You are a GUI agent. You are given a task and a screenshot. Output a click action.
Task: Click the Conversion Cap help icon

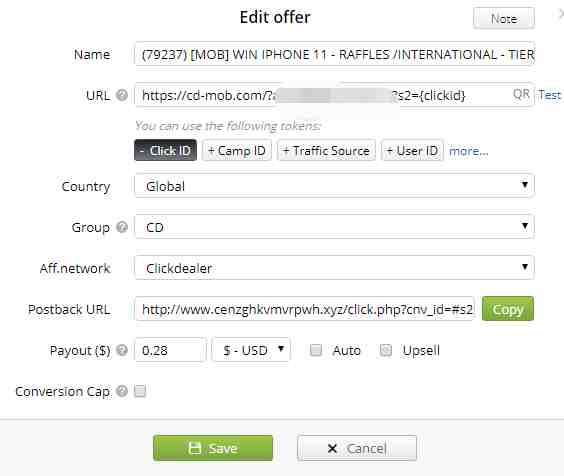(122, 391)
